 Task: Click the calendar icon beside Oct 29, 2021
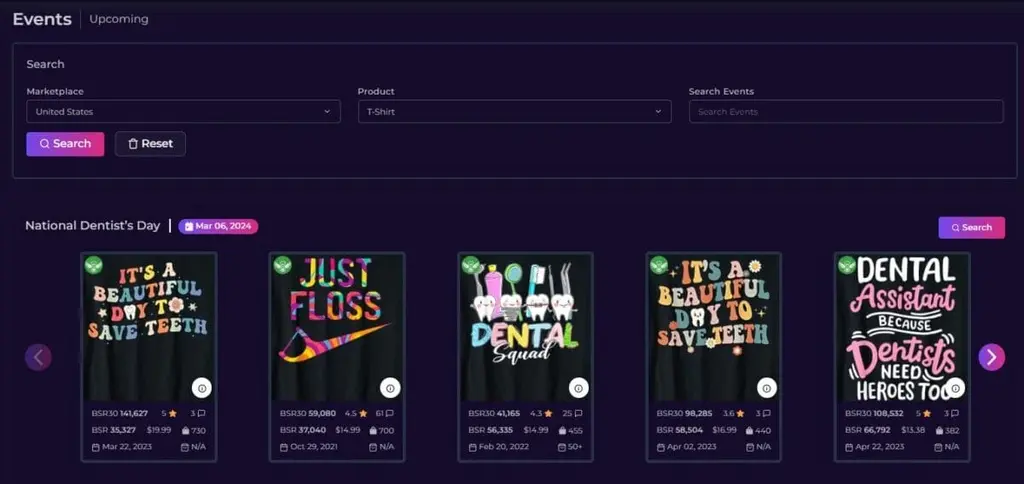click(284, 447)
